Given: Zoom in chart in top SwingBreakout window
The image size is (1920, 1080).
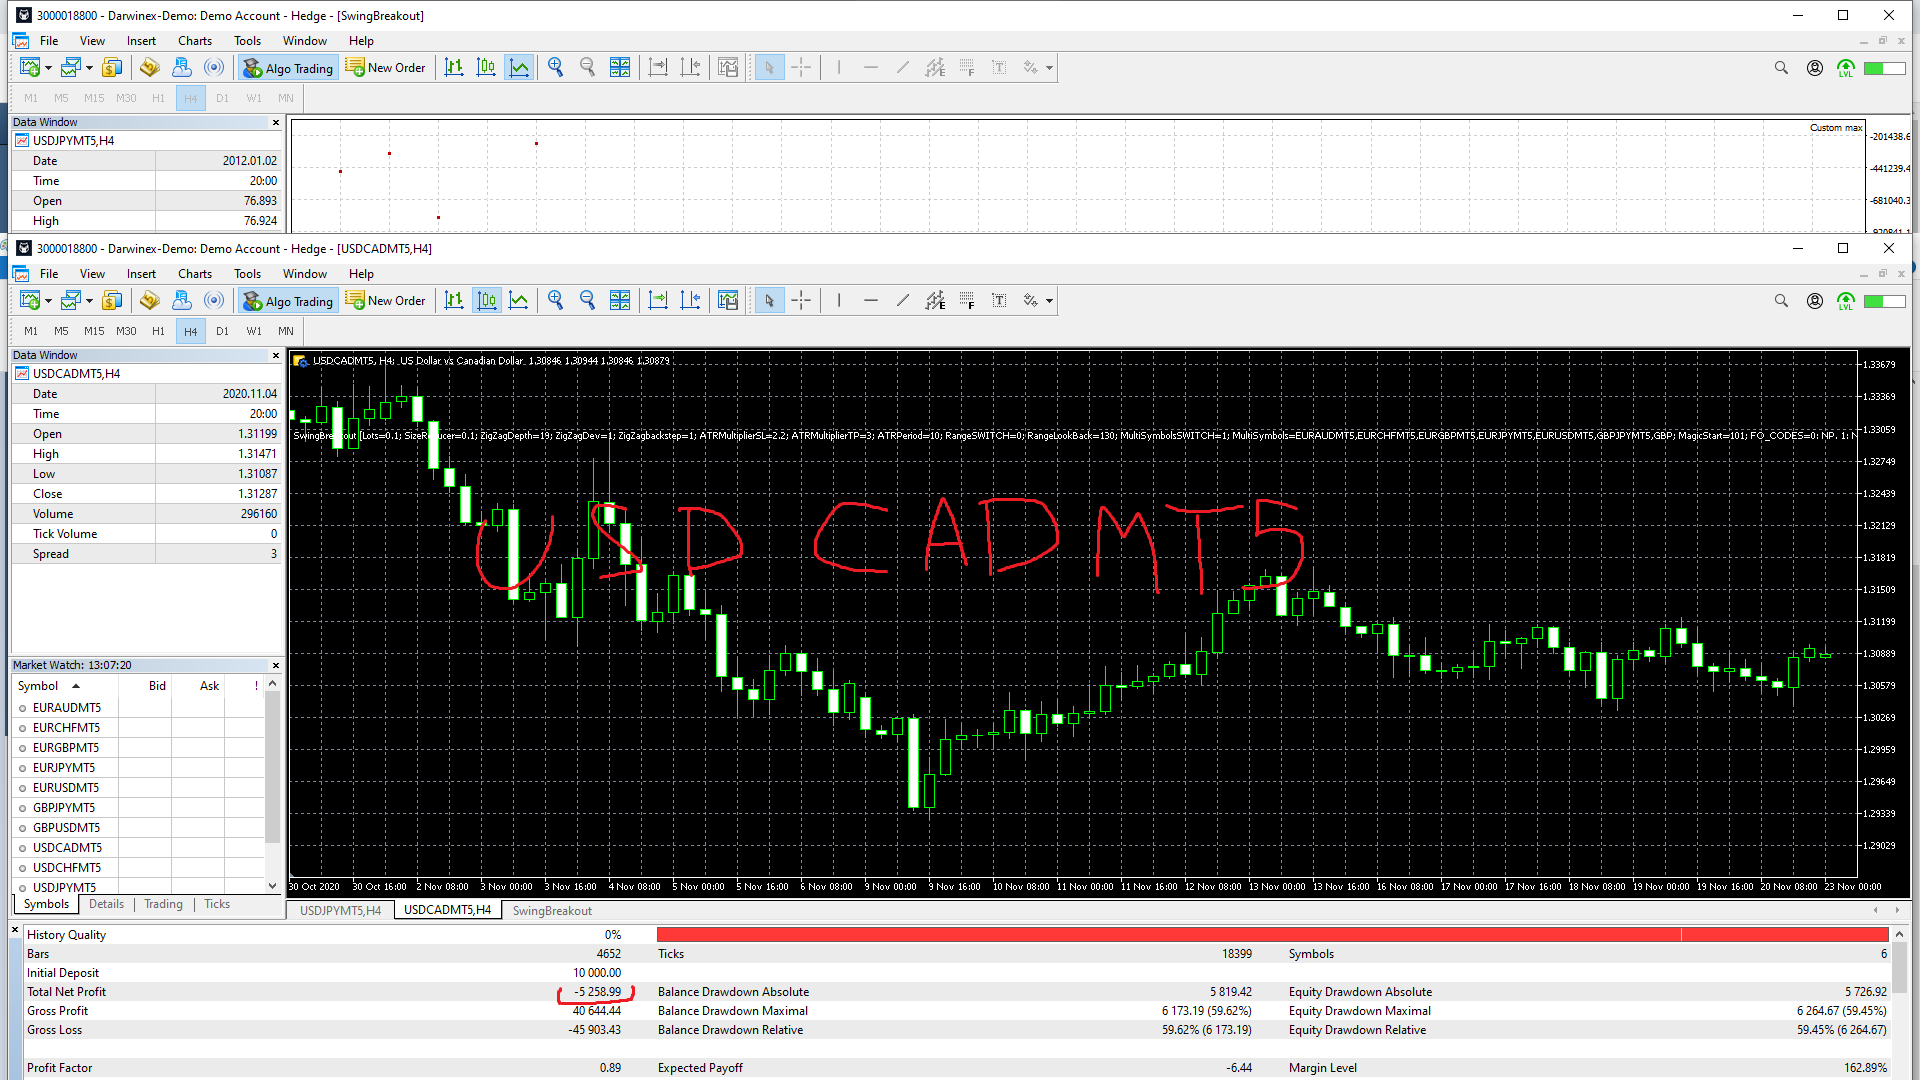Looking at the screenshot, I should coord(556,68).
